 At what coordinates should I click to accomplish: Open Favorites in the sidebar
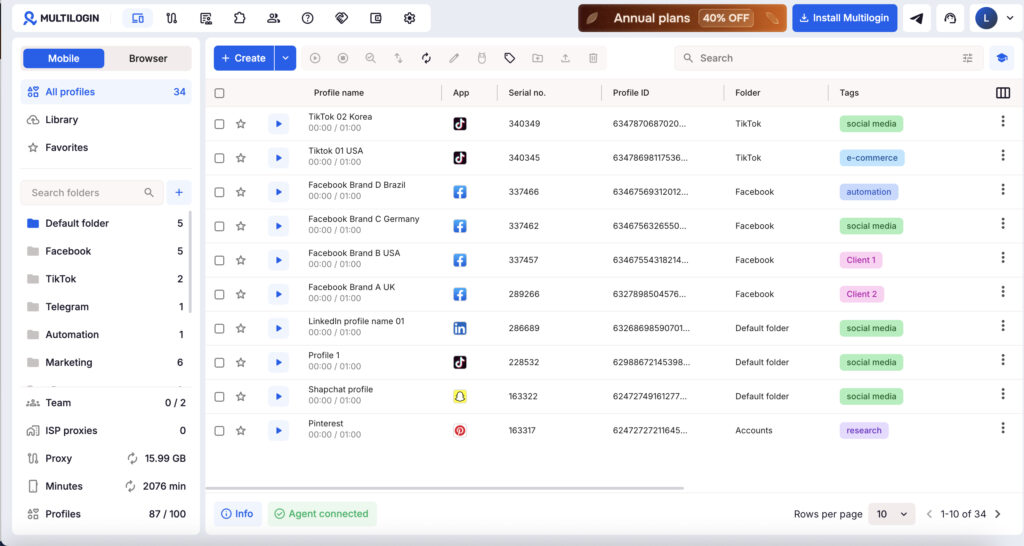click(x=106, y=148)
